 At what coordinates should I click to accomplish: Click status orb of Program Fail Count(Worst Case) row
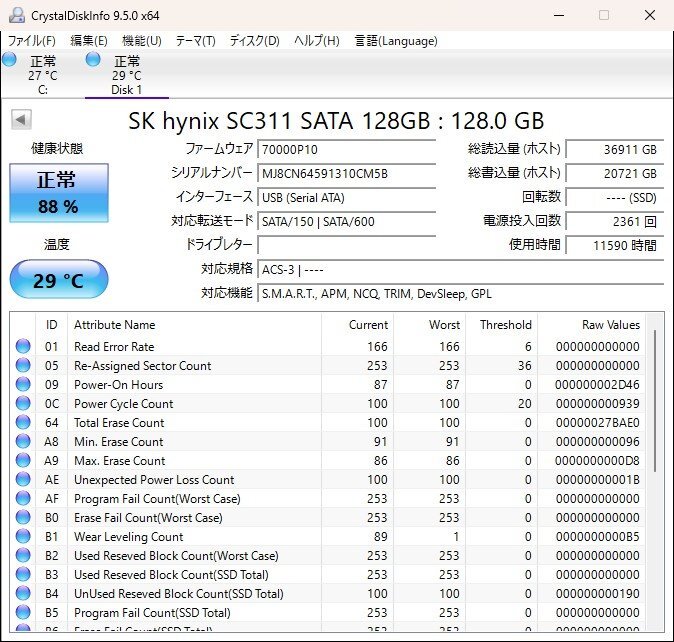(23, 498)
